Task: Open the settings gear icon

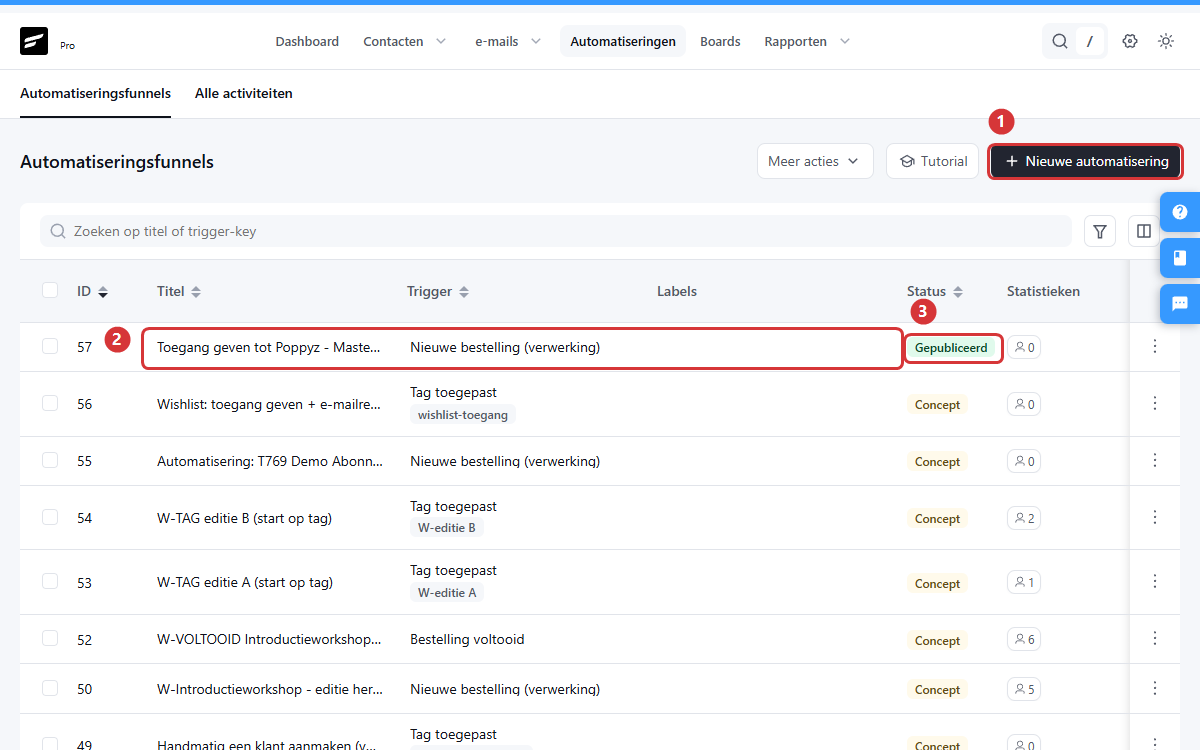Action: pyautogui.click(x=1130, y=41)
